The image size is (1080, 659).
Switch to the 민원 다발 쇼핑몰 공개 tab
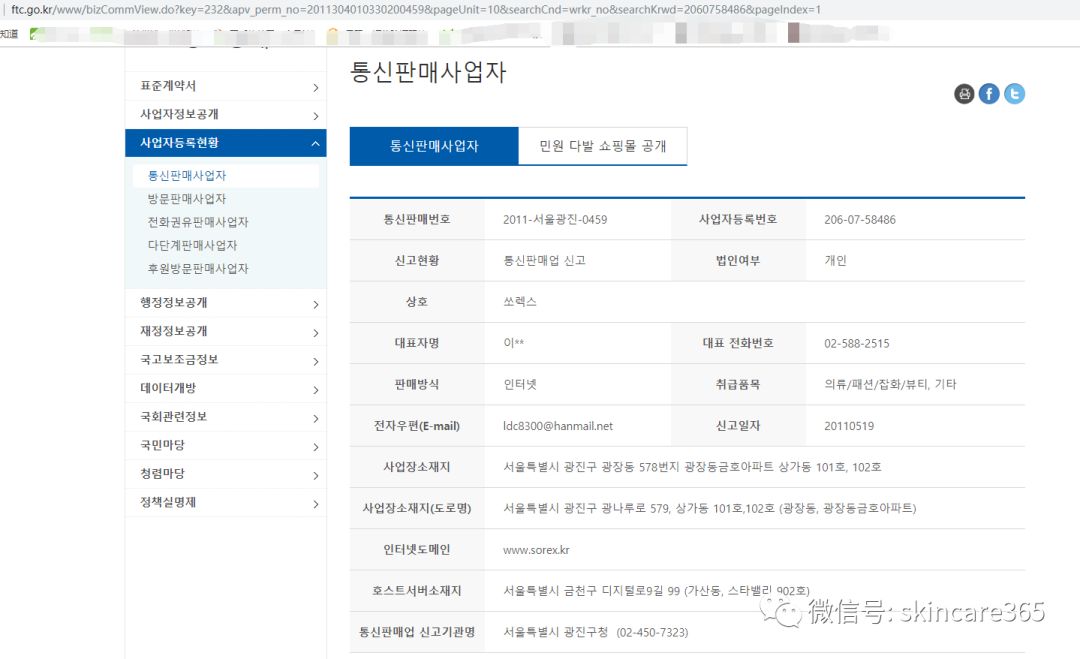pos(602,146)
